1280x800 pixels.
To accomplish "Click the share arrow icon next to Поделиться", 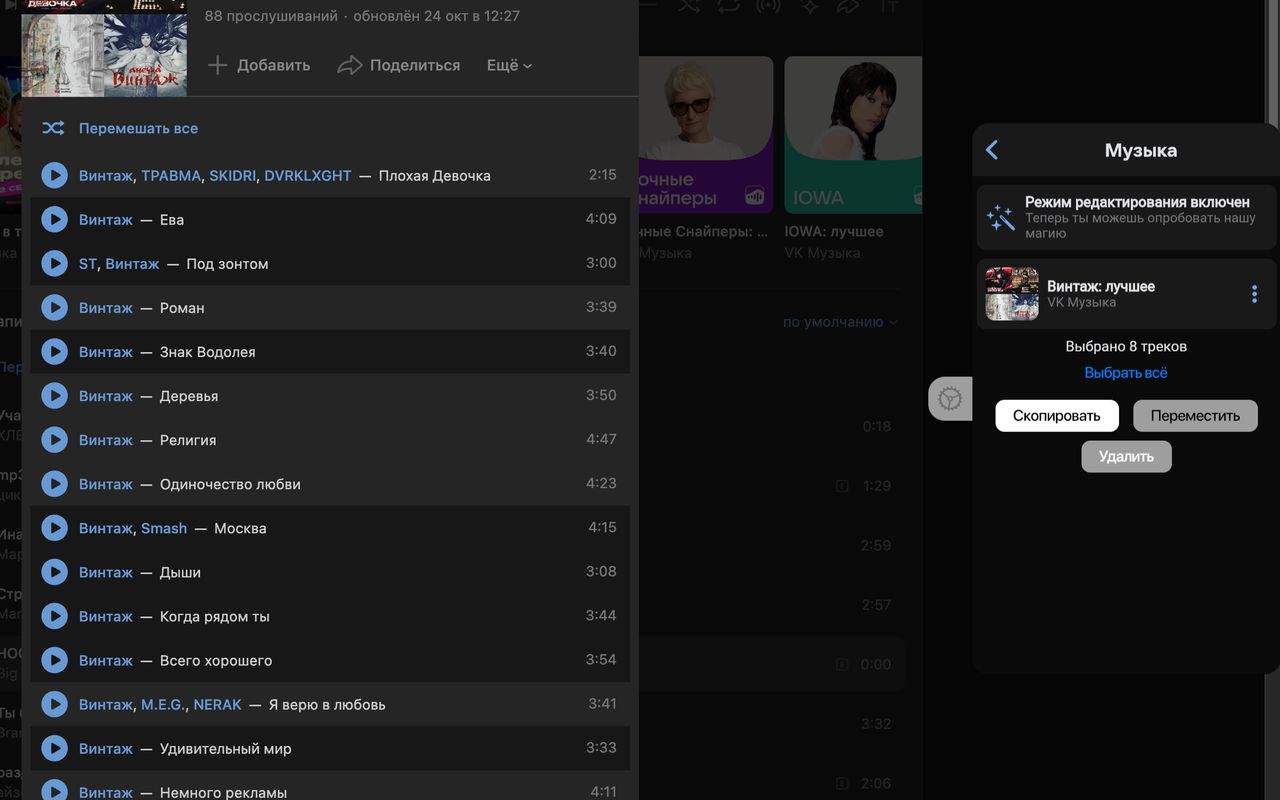I will pos(349,65).
